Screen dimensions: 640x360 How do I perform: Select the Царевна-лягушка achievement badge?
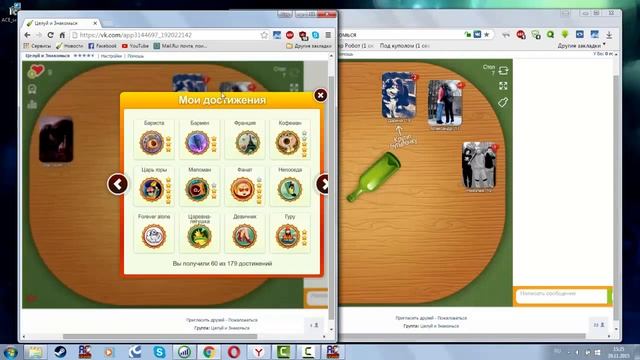199,236
